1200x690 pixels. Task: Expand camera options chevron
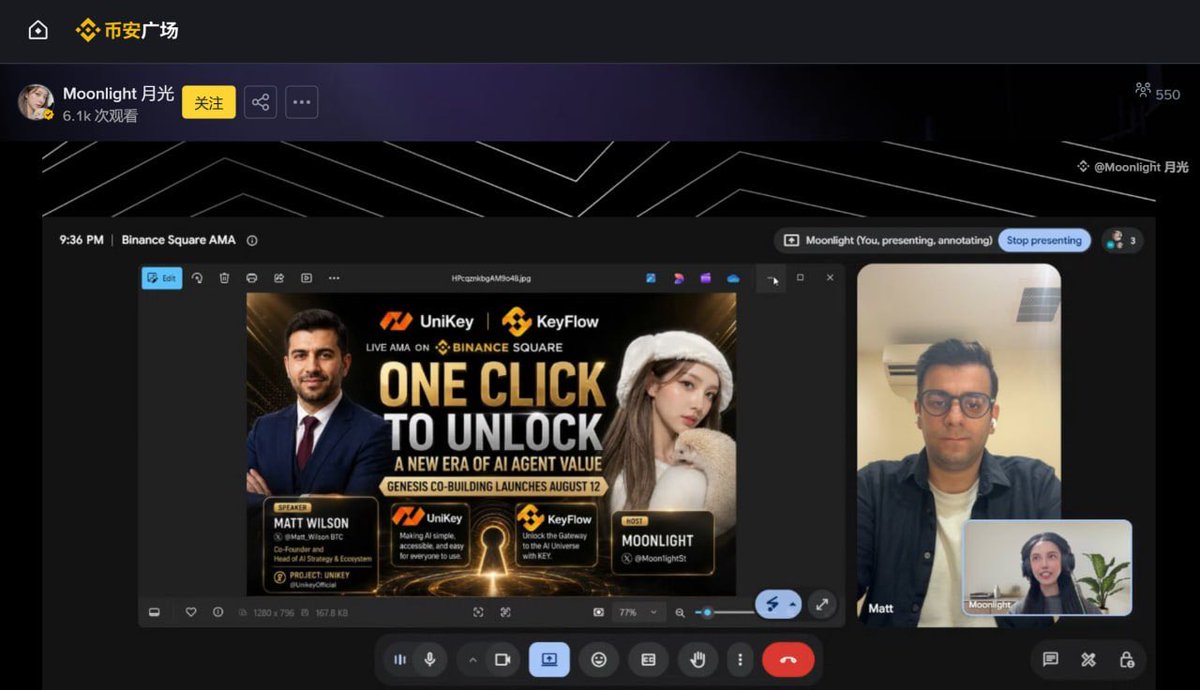click(x=472, y=659)
